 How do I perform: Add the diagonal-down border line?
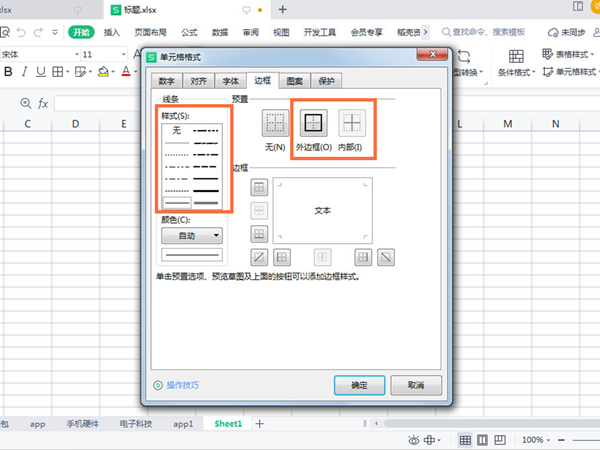tap(386, 257)
